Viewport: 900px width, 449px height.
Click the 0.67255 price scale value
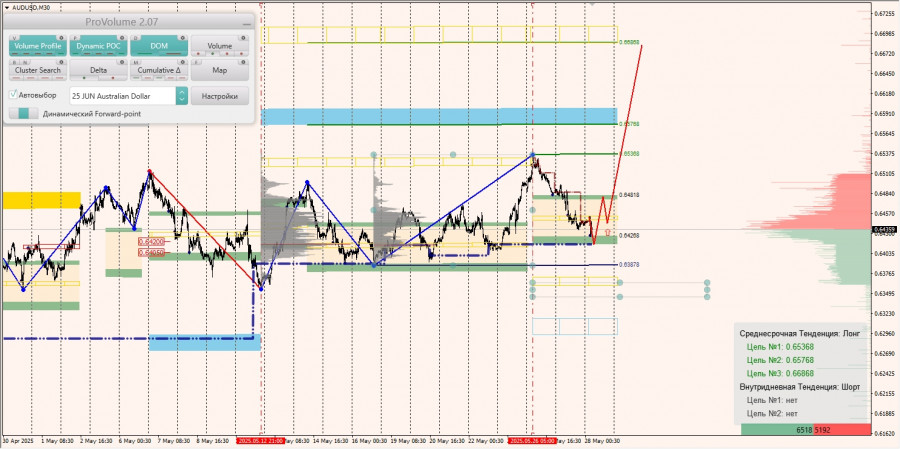coord(885,13)
